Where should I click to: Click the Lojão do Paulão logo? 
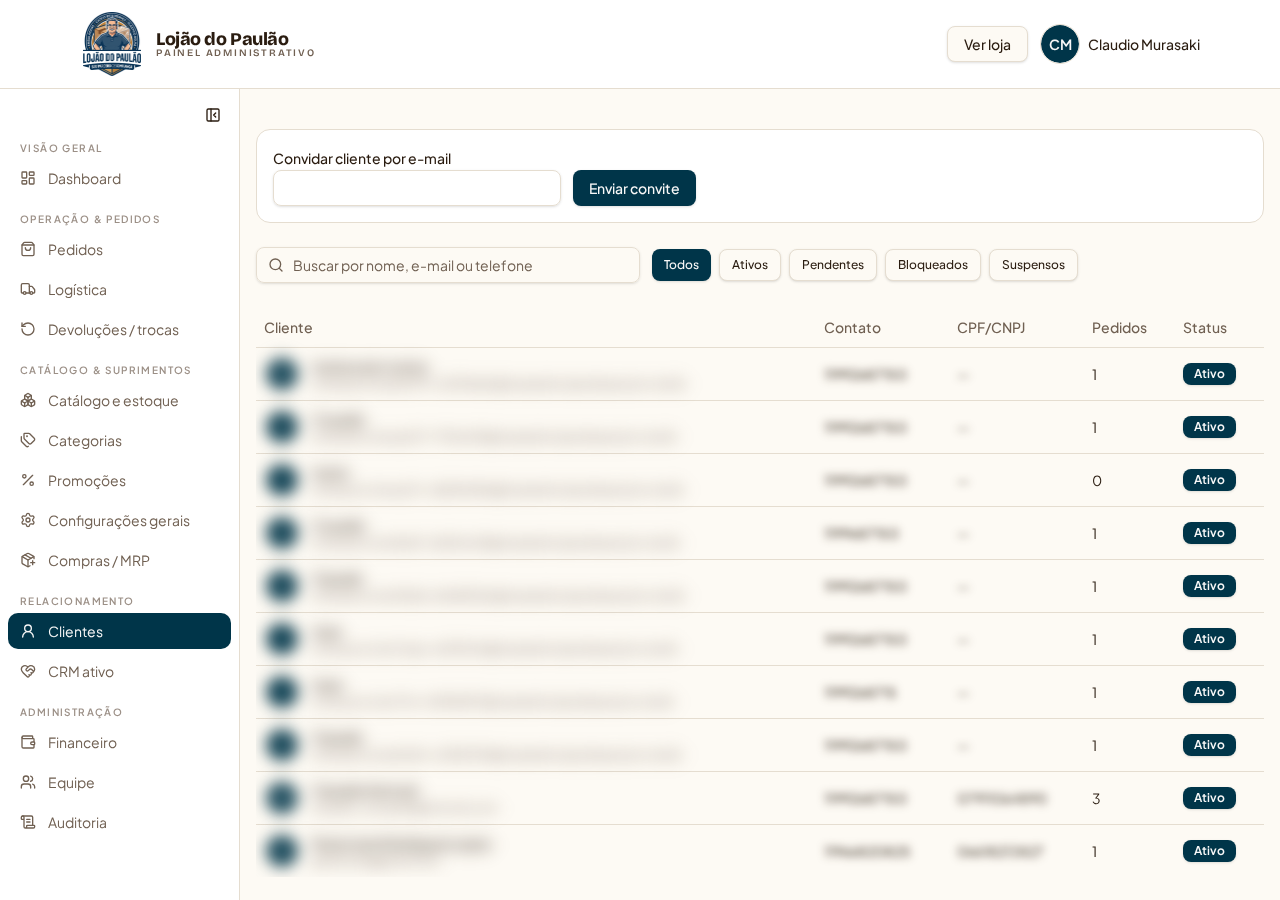point(112,44)
